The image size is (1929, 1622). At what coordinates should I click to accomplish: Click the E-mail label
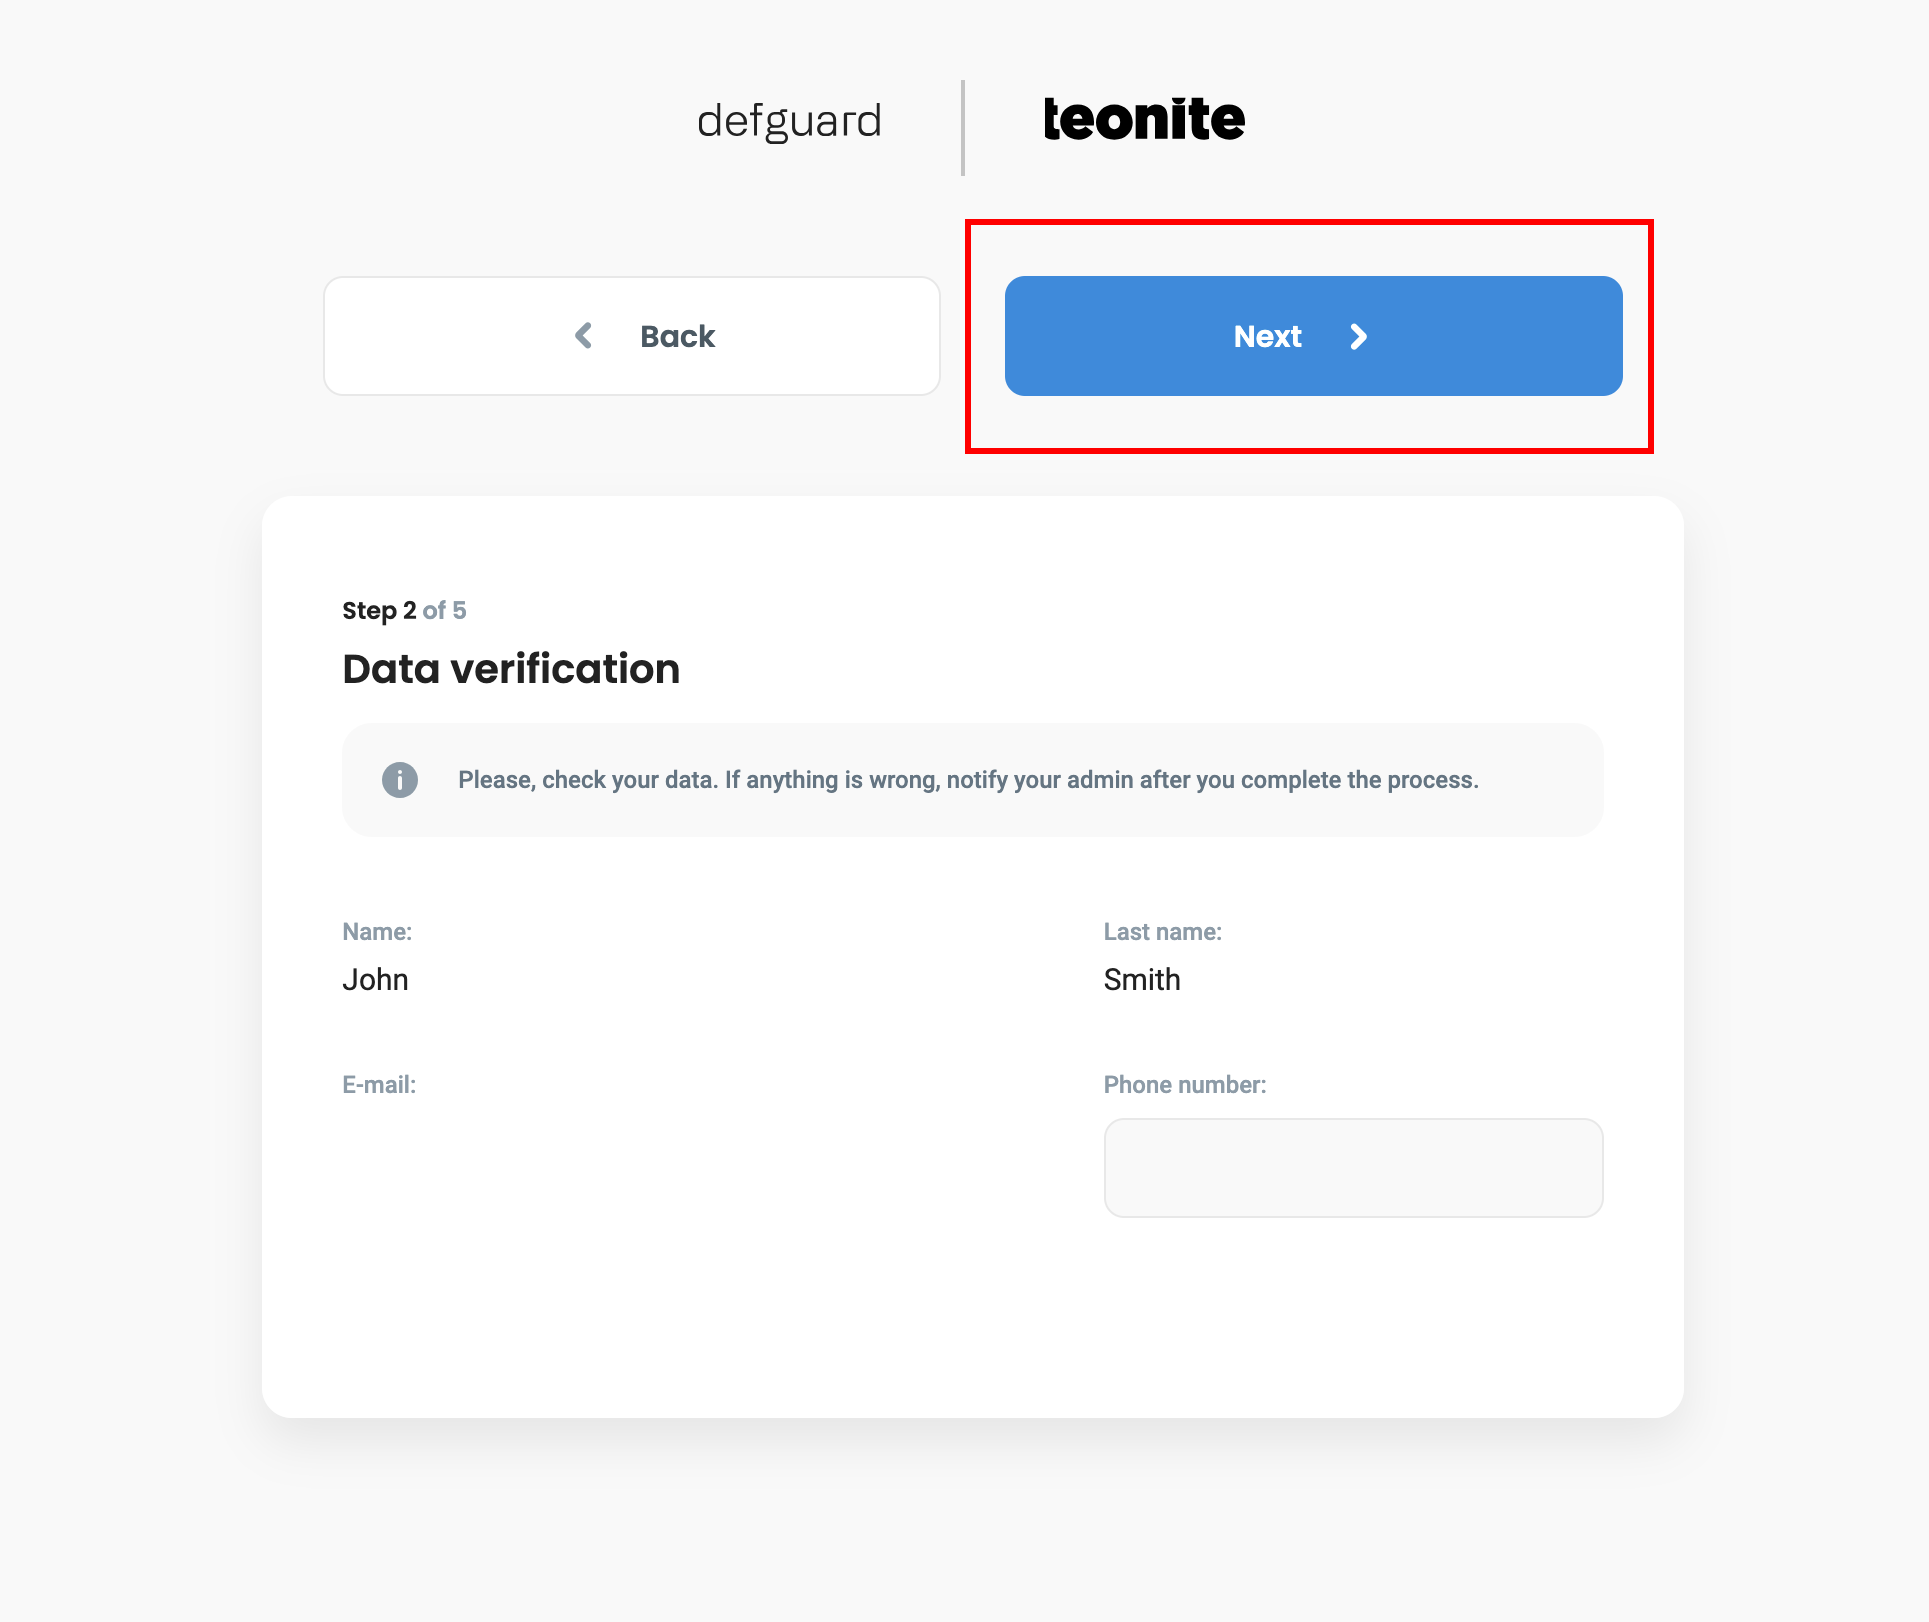pyautogui.click(x=379, y=1085)
